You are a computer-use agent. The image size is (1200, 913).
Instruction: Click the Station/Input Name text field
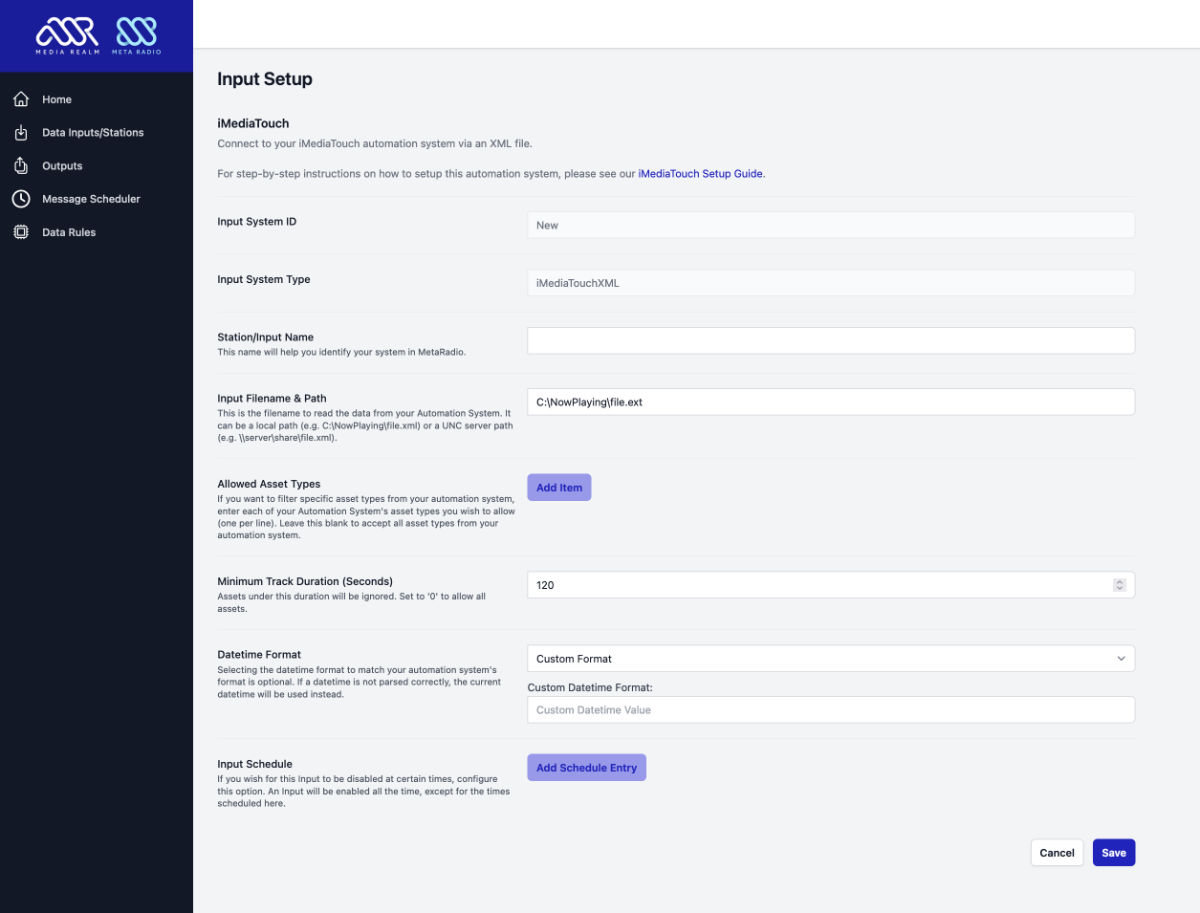830,340
